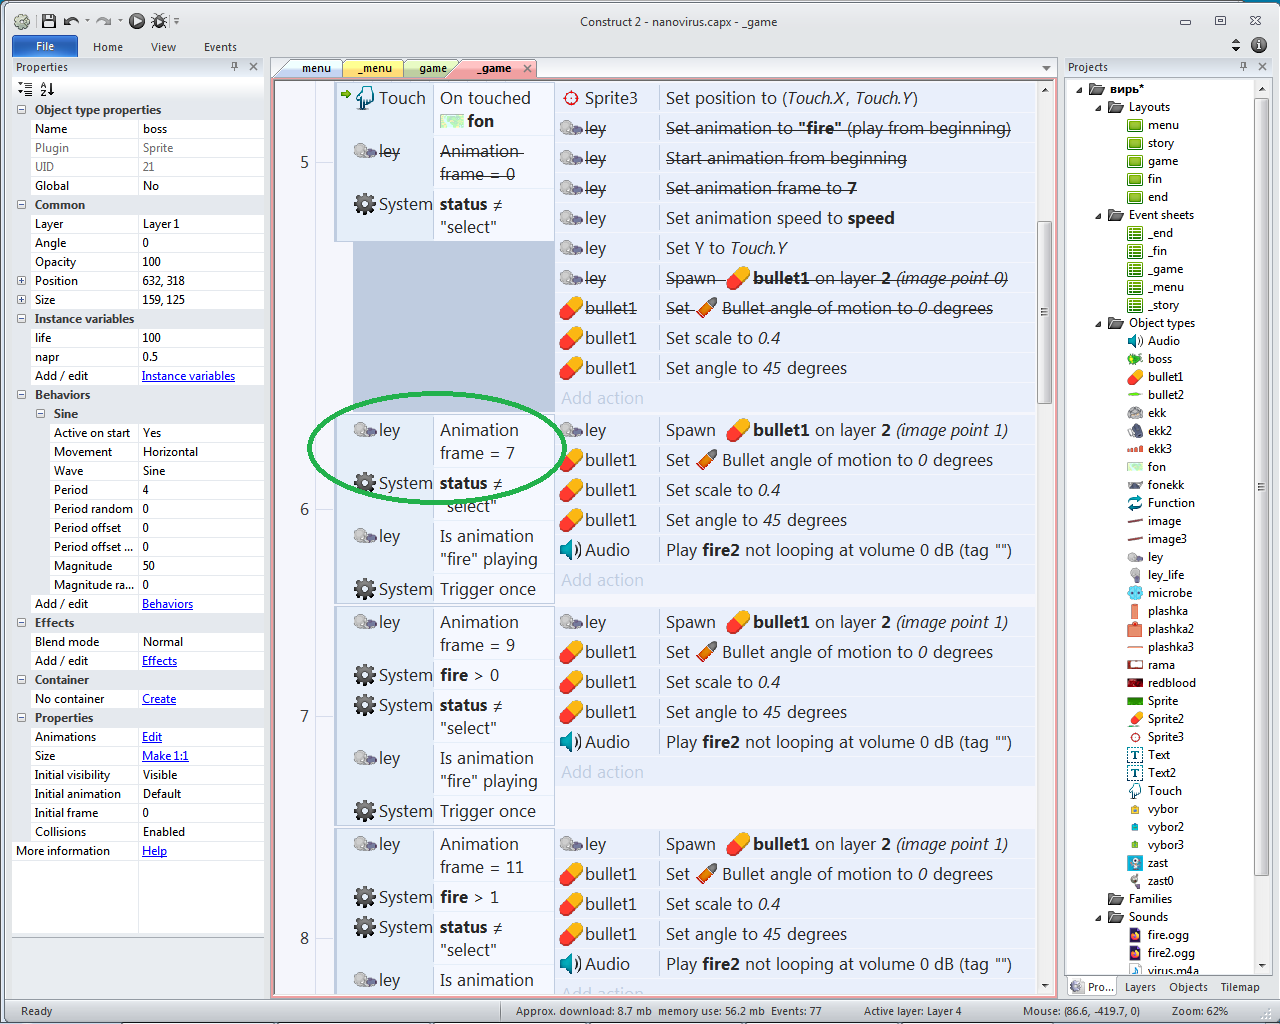Click the Make 1:1 size link
This screenshot has width=1280, height=1024.
coord(165,756)
